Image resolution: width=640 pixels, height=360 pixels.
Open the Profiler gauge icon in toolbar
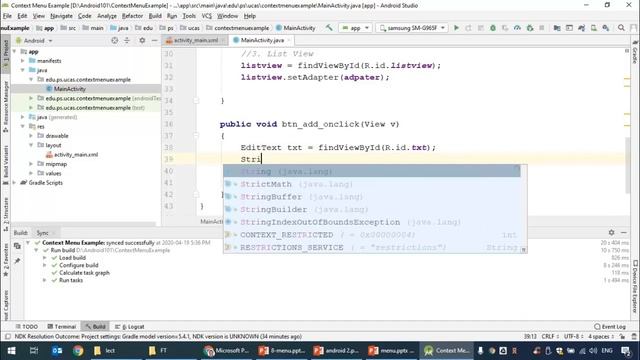517,28
